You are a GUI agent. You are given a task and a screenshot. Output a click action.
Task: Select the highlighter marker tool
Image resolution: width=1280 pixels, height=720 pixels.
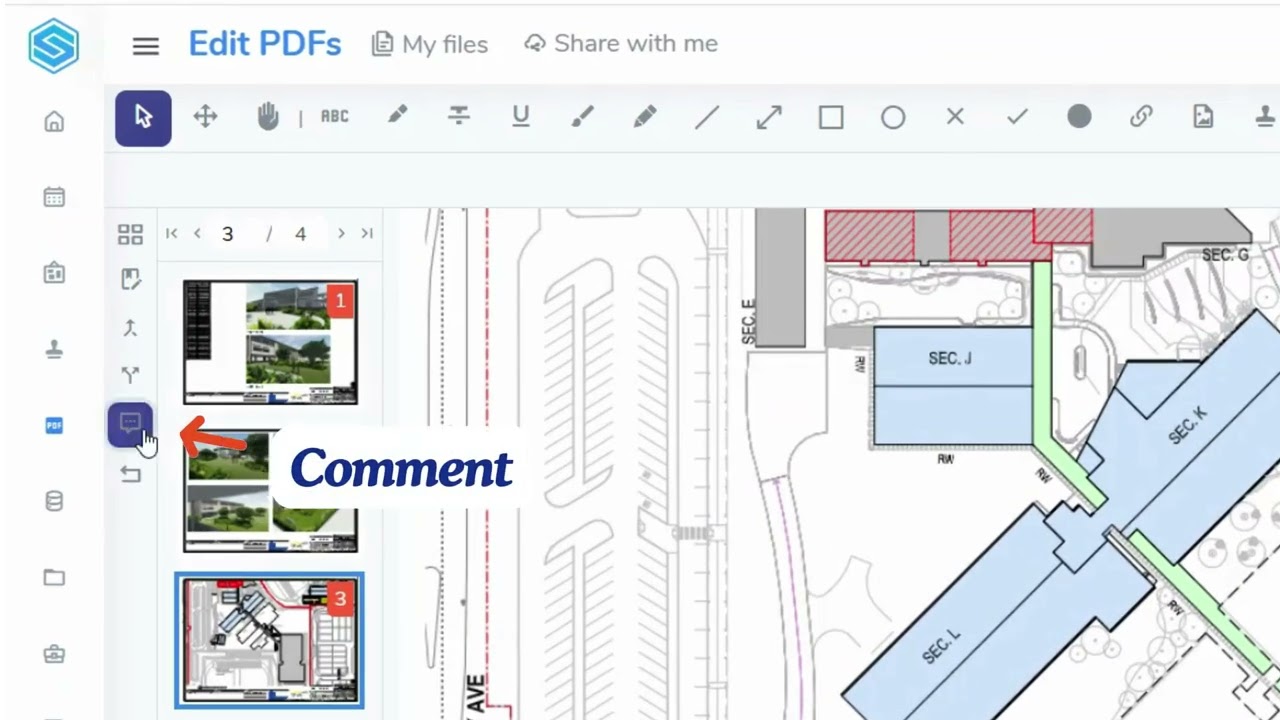coord(398,116)
